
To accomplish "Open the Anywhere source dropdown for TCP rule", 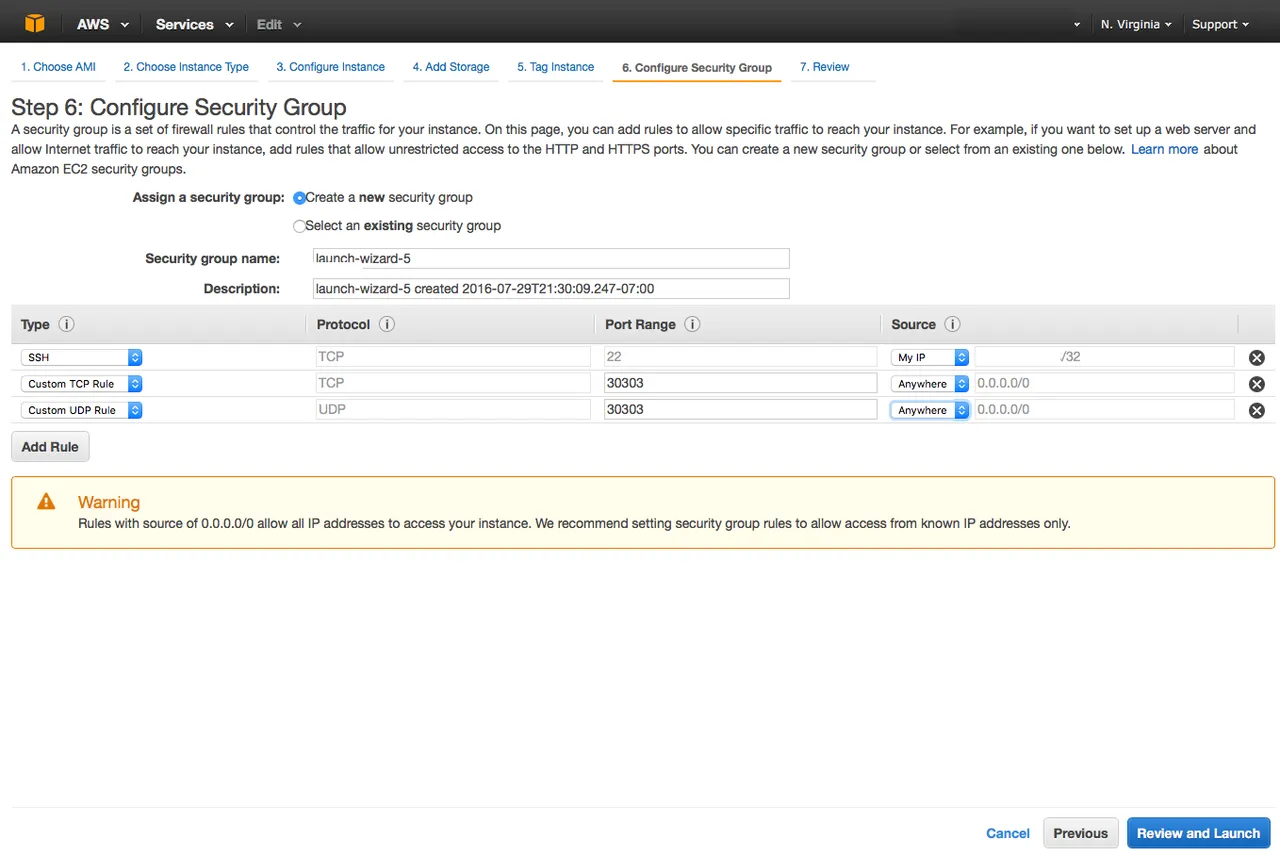I will coord(930,384).
